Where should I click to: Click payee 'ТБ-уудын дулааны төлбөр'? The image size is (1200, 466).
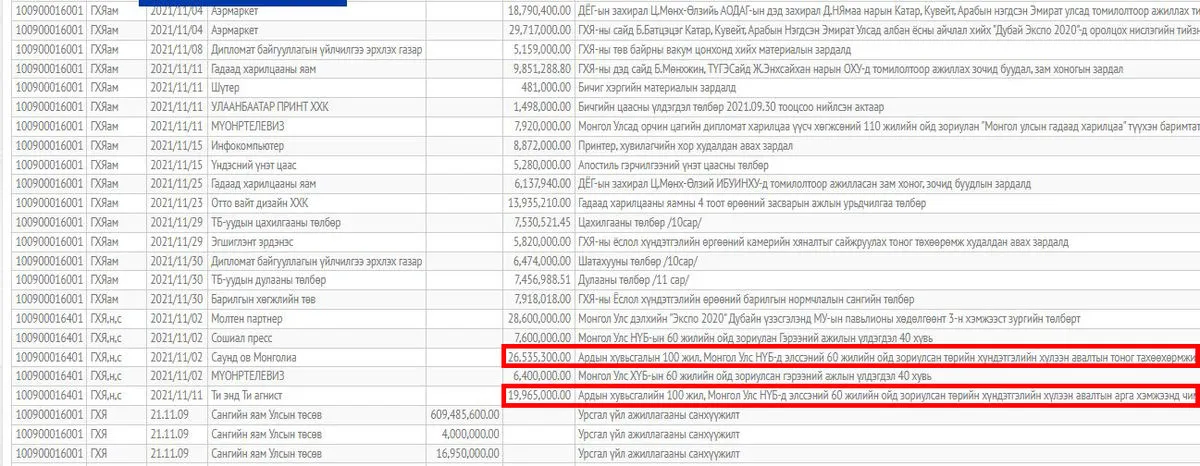click(x=269, y=280)
